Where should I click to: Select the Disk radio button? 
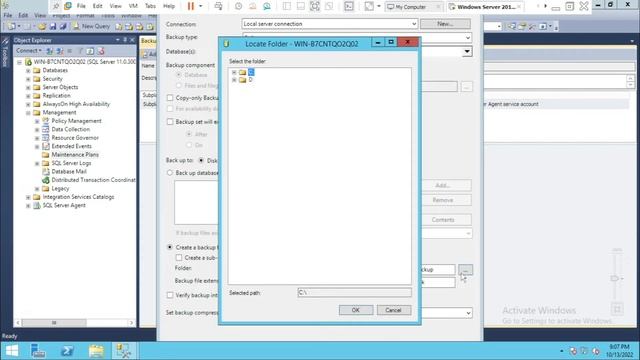point(201,161)
